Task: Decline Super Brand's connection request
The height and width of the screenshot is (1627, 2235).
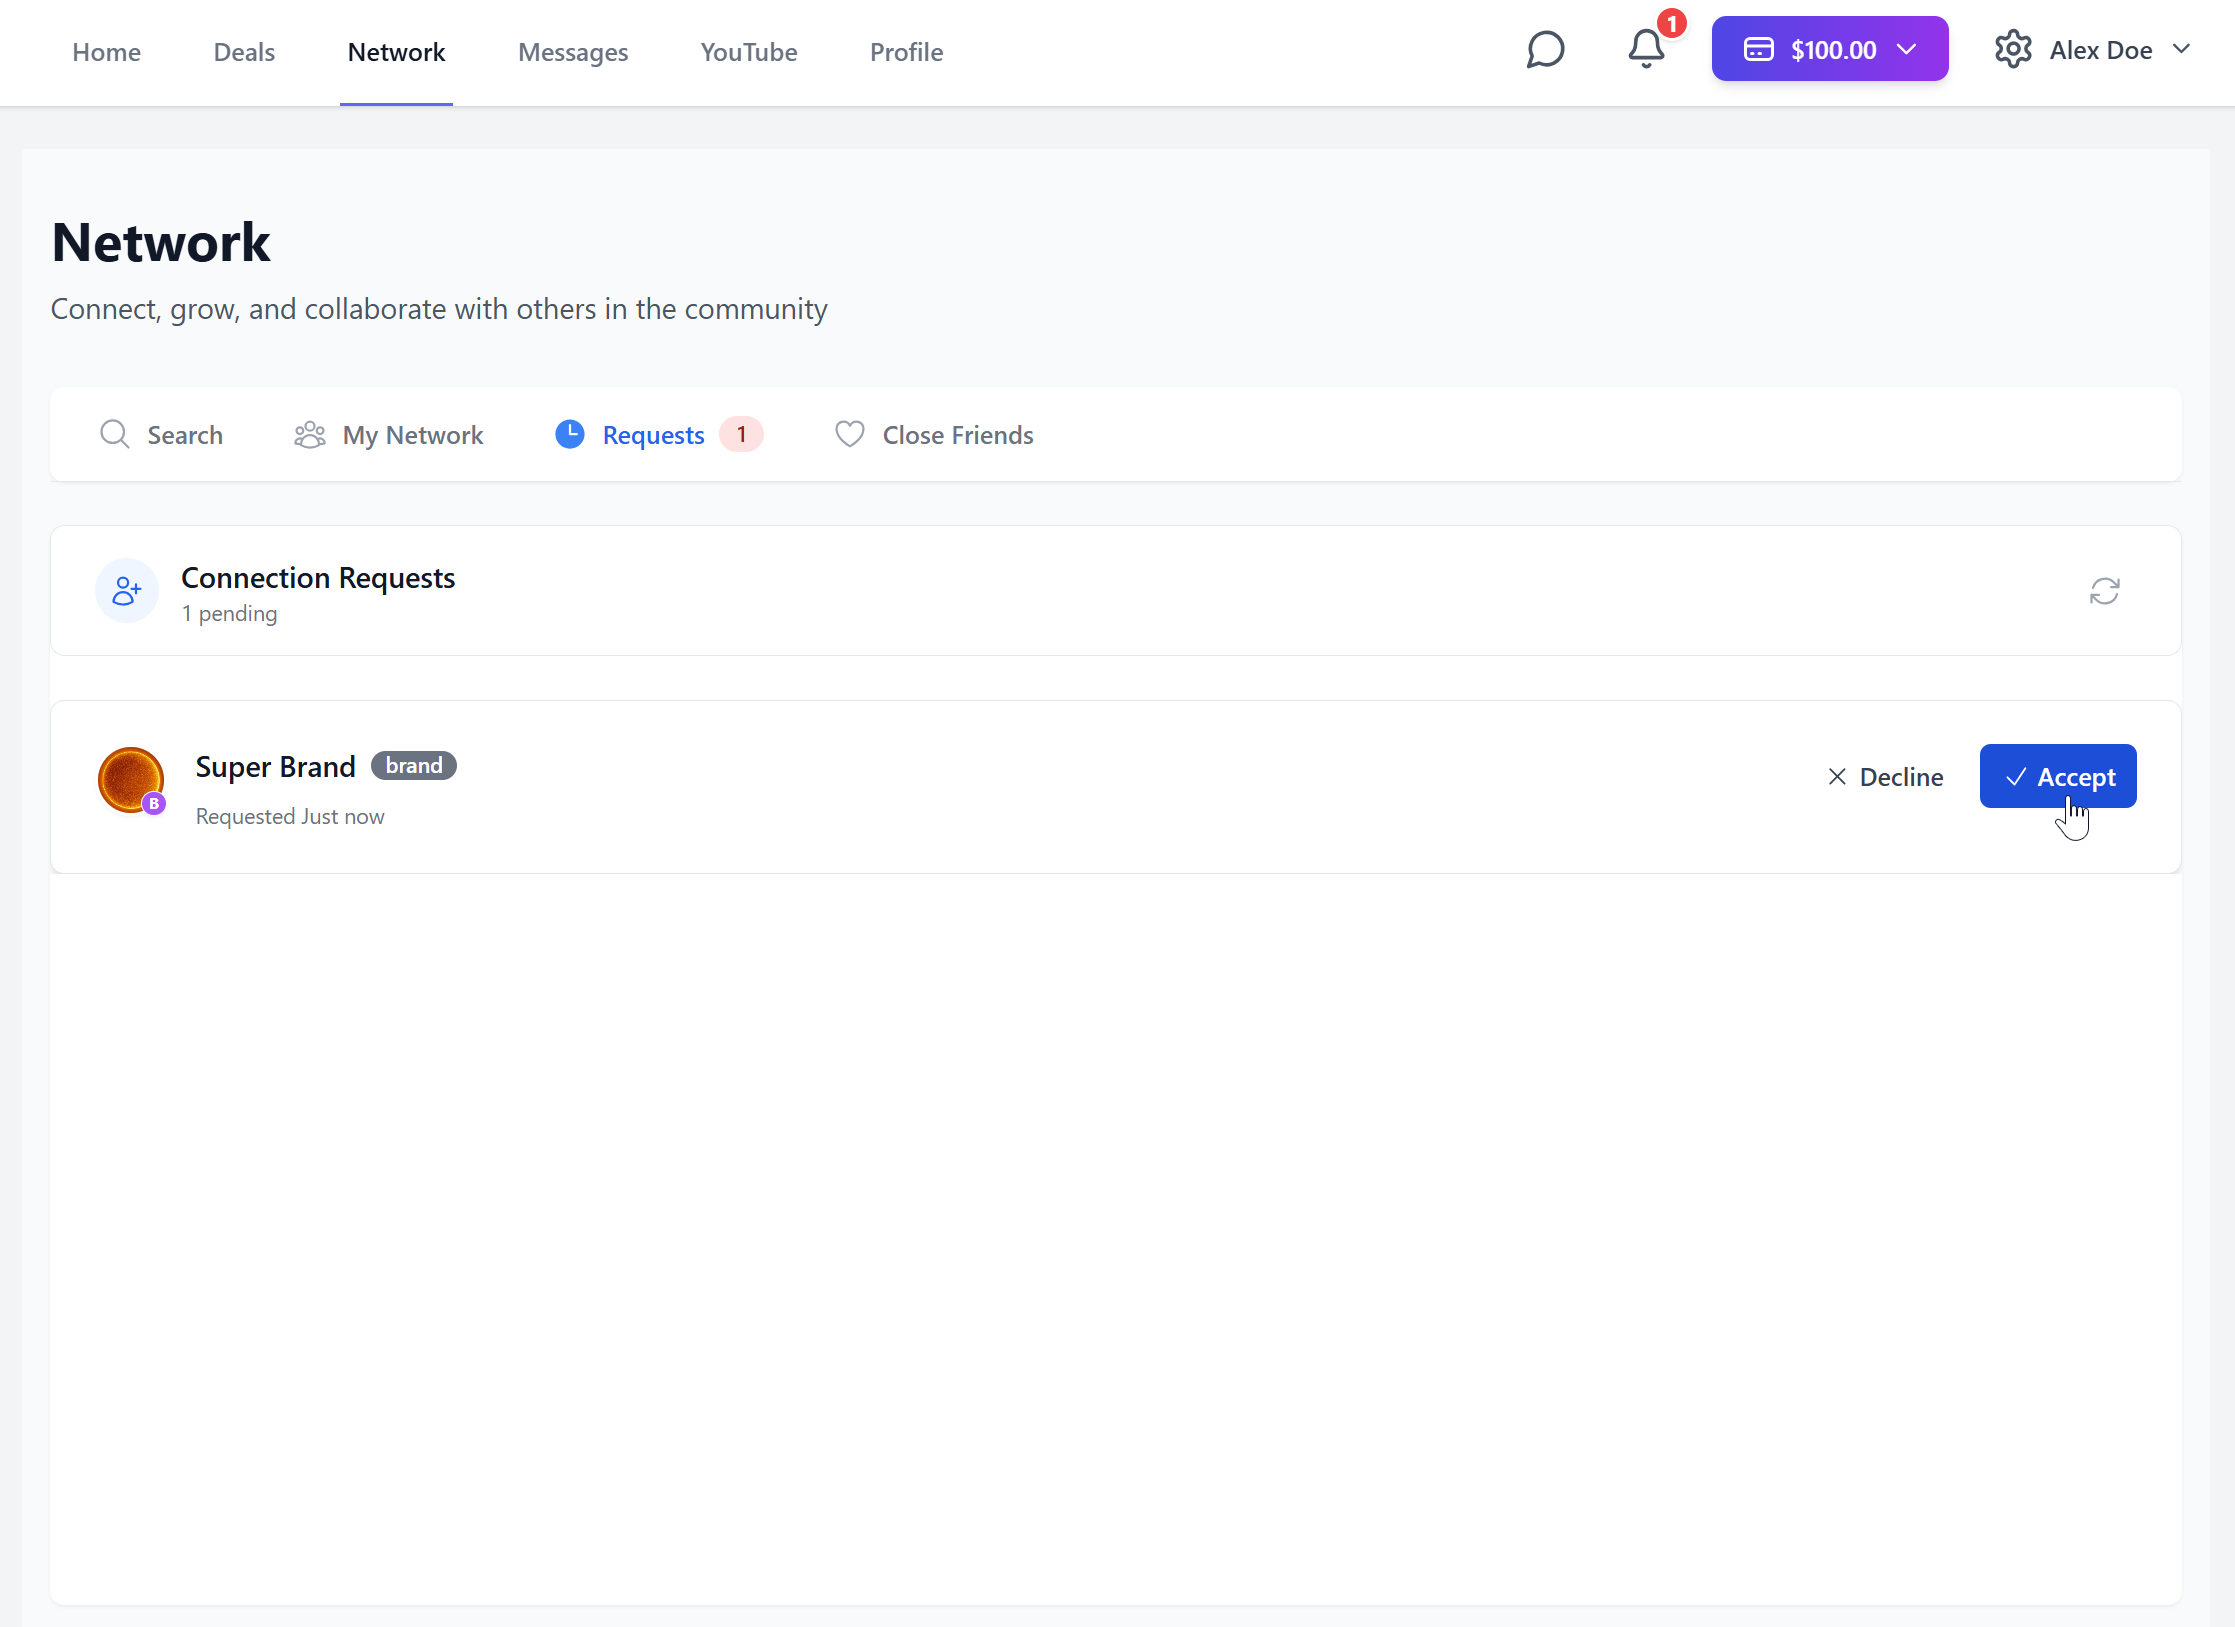Action: click(1885, 777)
